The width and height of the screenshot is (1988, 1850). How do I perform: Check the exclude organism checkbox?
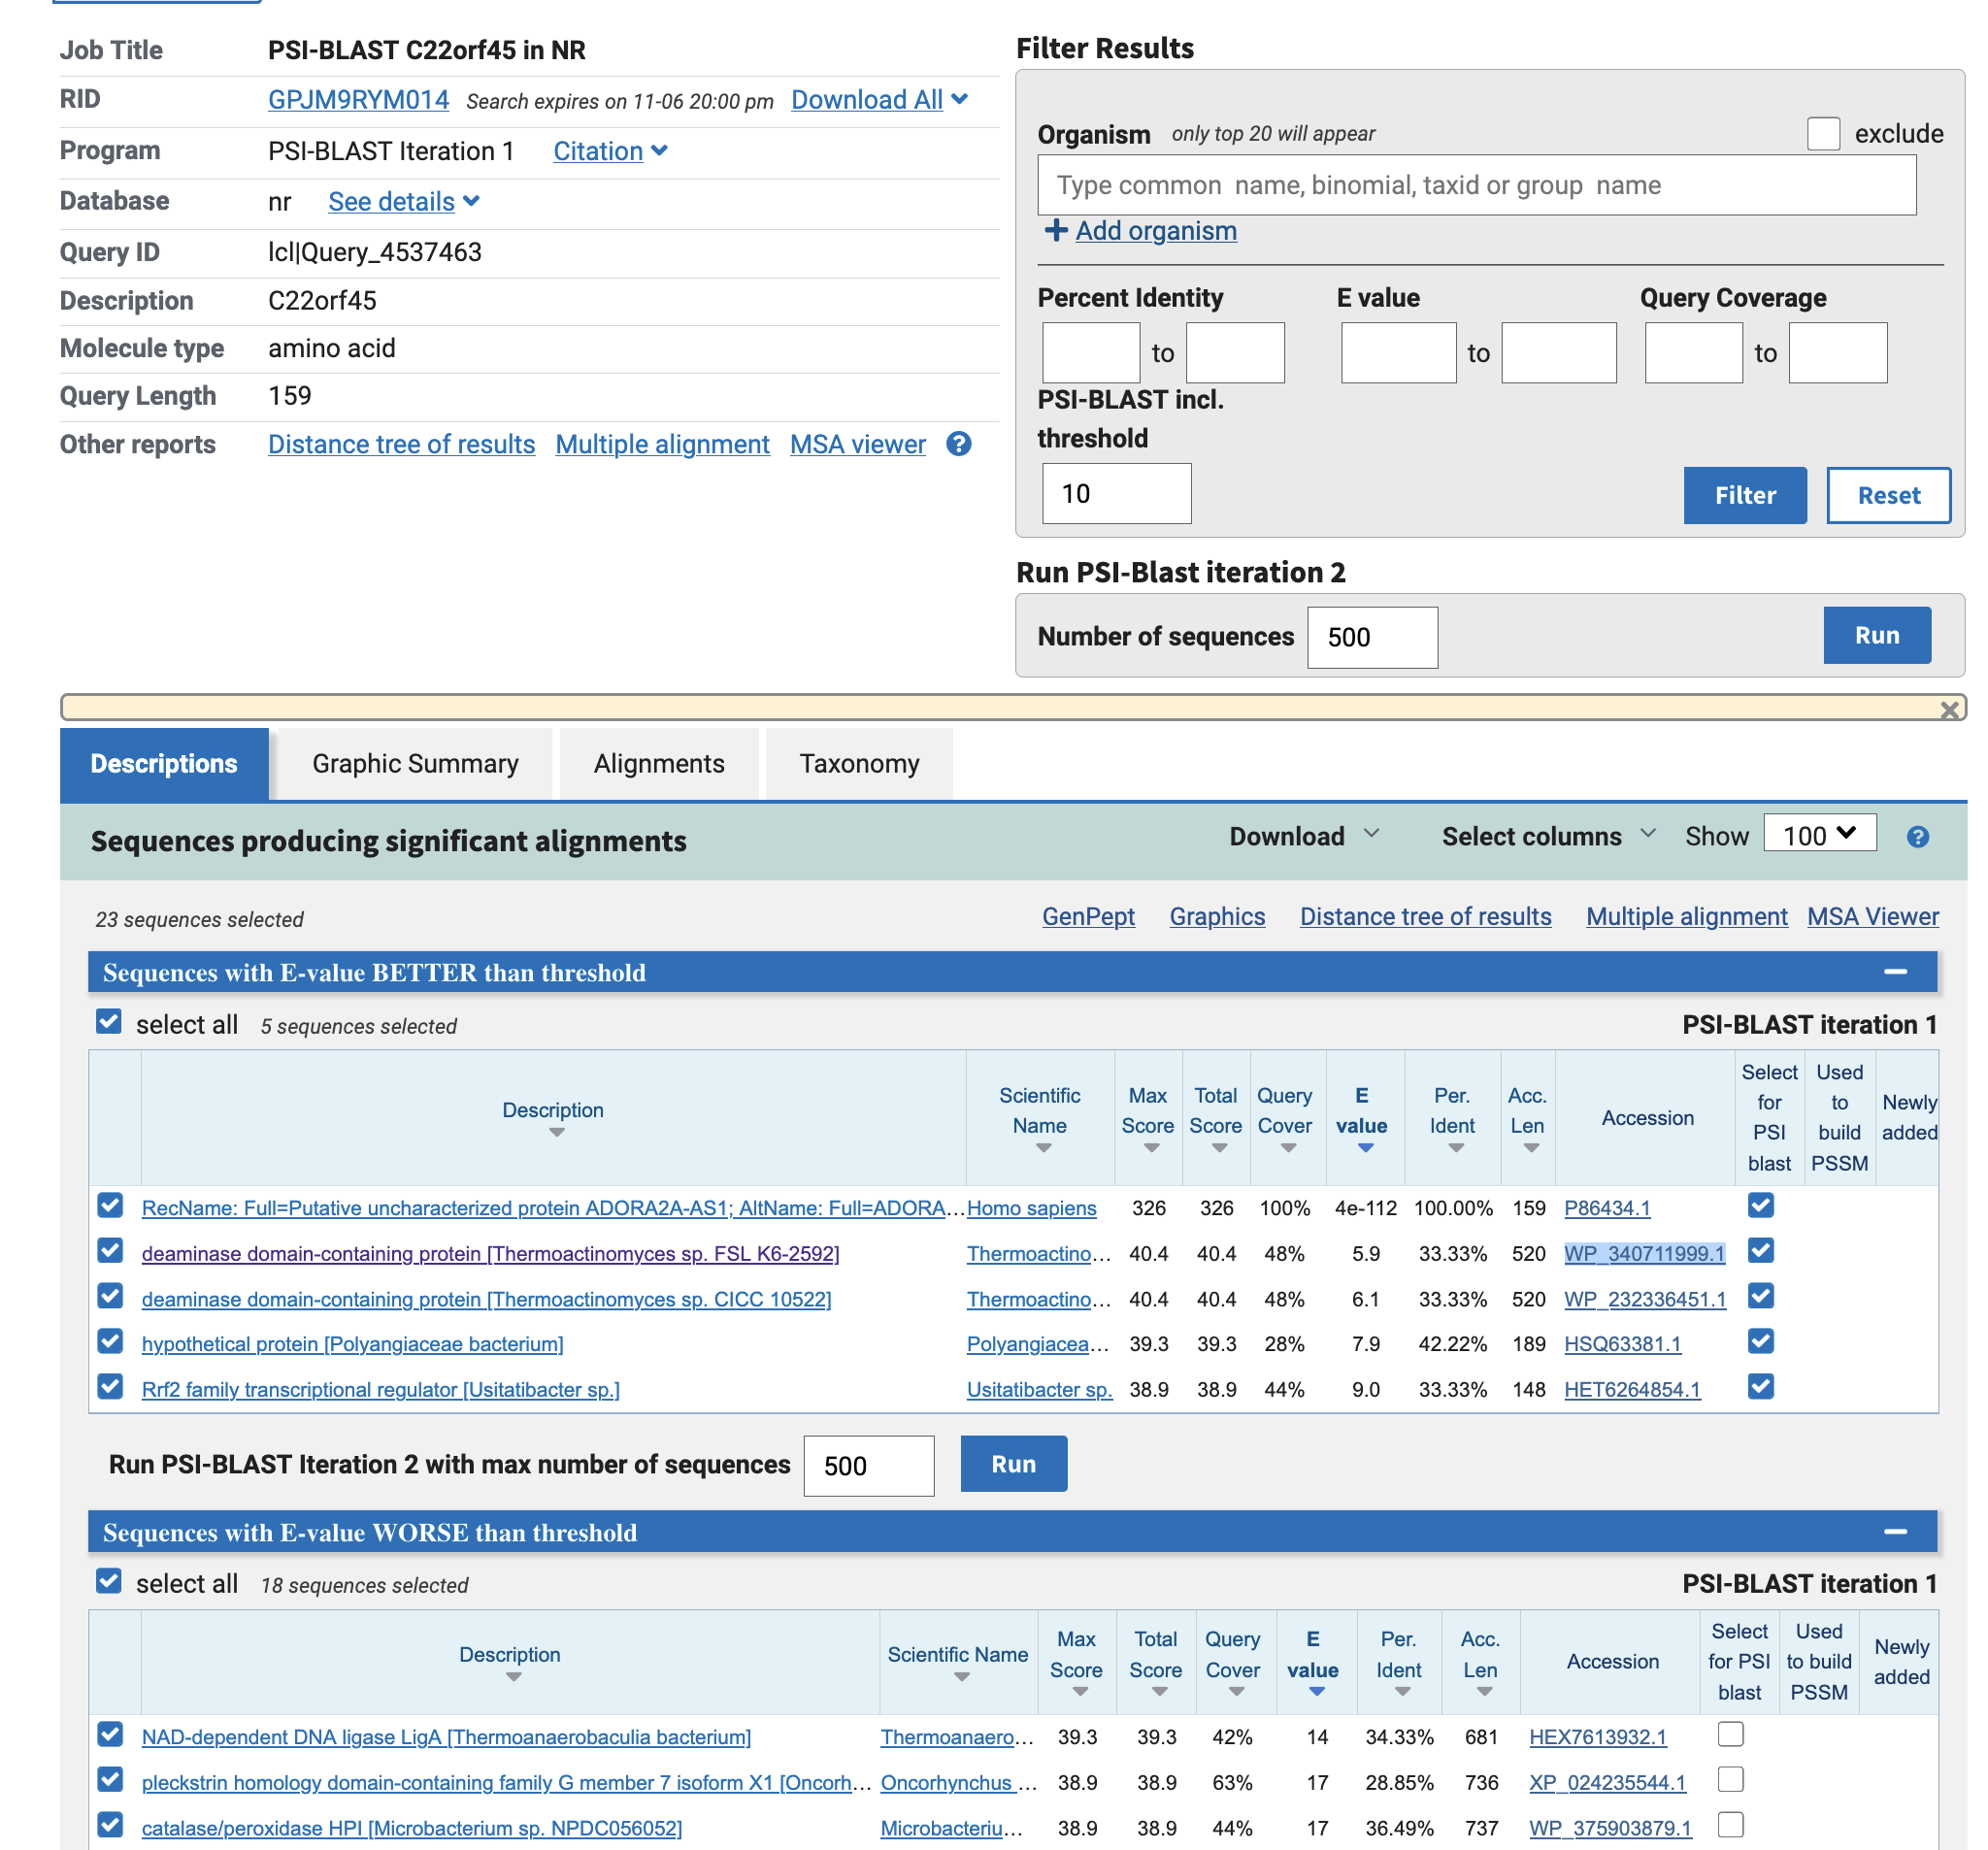click(x=1822, y=134)
